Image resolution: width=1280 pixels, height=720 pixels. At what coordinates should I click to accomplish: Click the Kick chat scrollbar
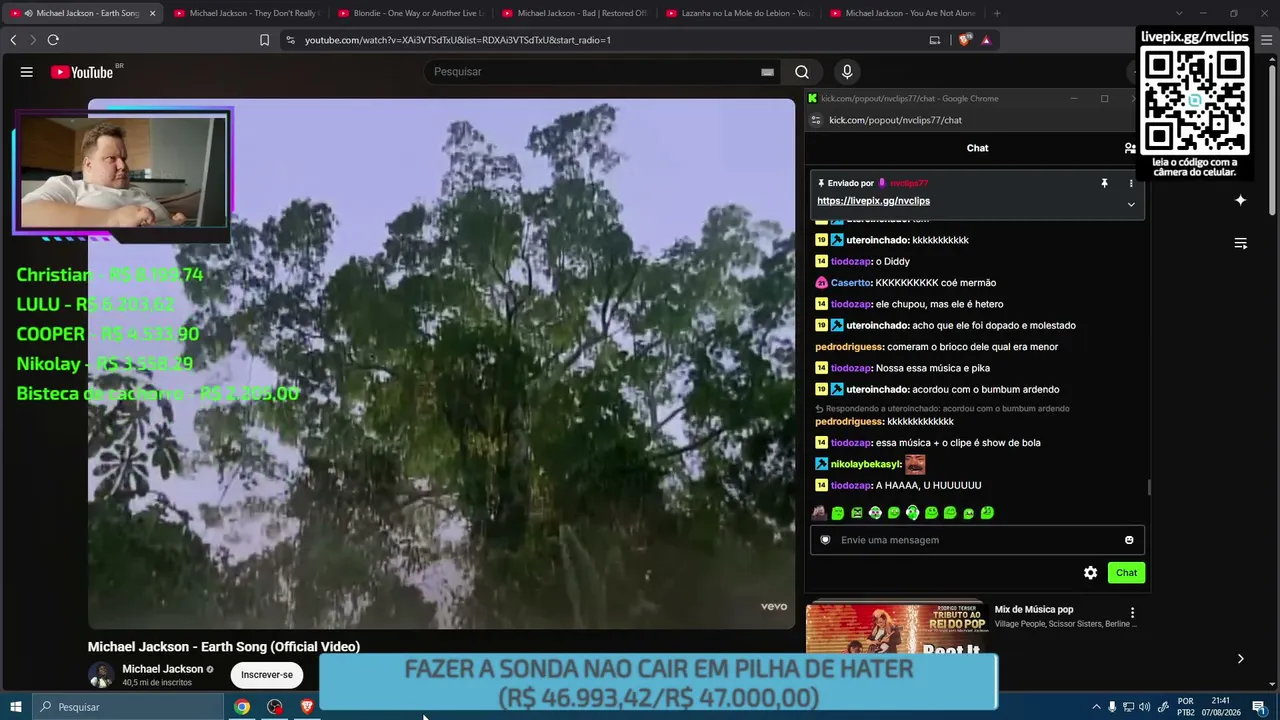(x=1149, y=487)
